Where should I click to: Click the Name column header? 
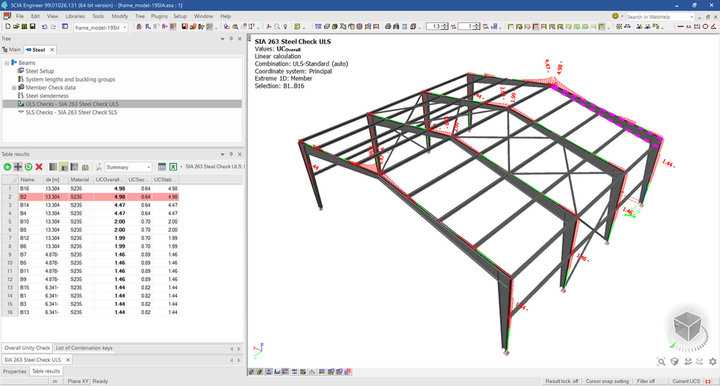pyautogui.click(x=30, y=179)
